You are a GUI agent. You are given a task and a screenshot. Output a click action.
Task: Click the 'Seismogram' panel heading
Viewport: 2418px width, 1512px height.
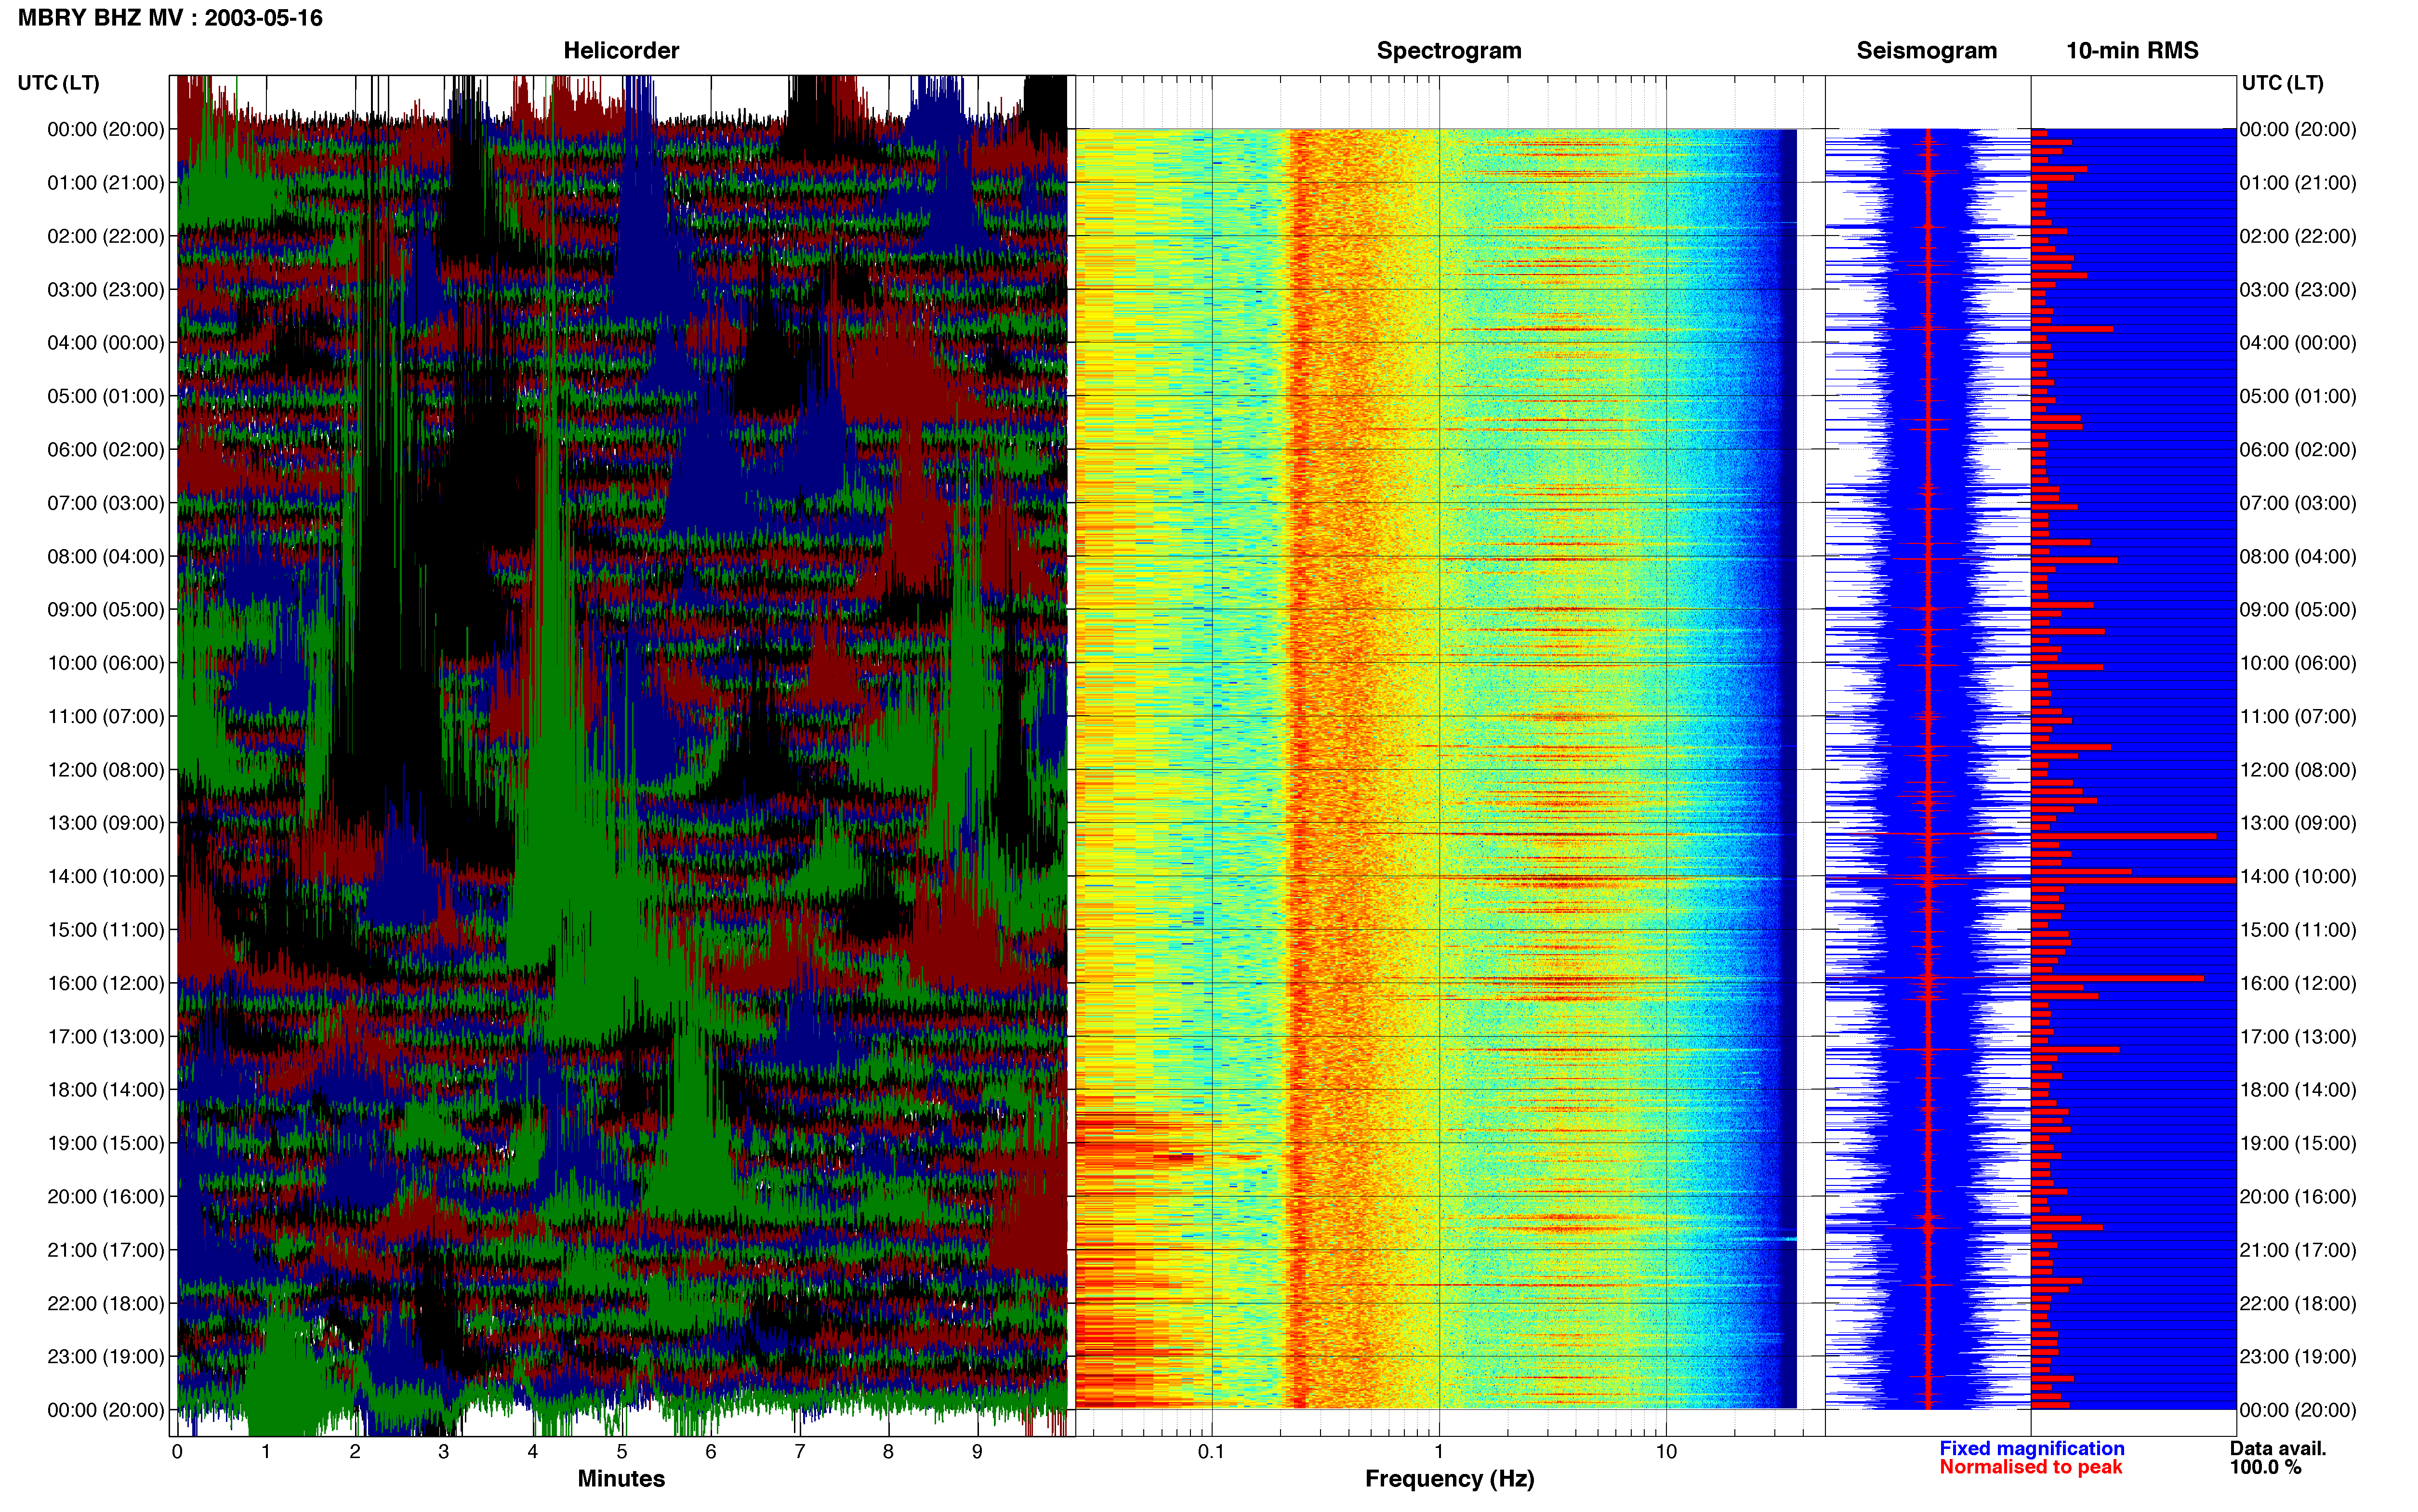click(x=1926, y=51)
